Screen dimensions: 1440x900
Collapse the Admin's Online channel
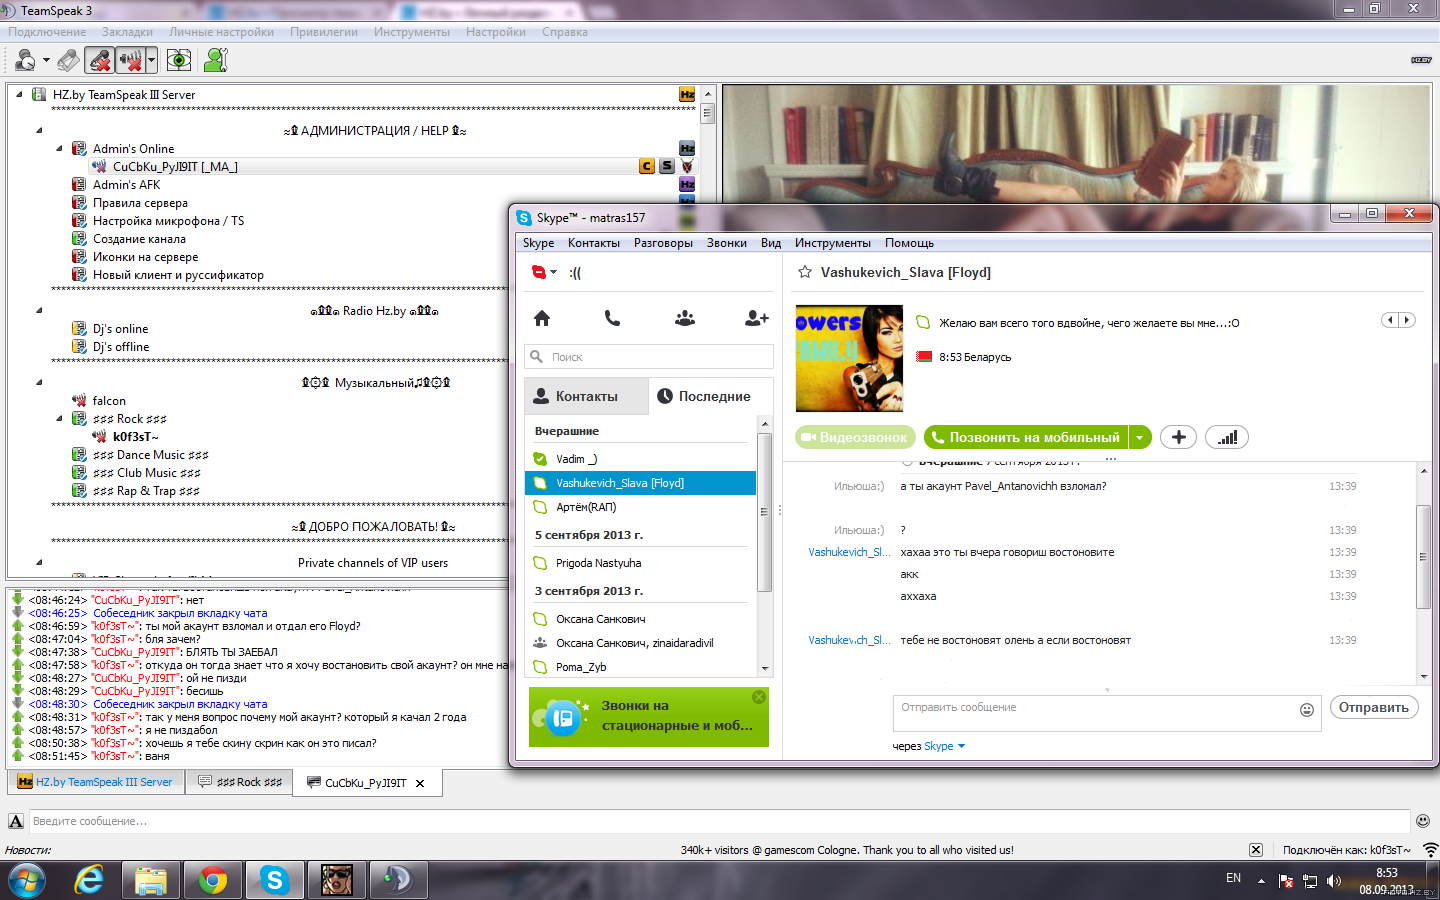(59, 148)
